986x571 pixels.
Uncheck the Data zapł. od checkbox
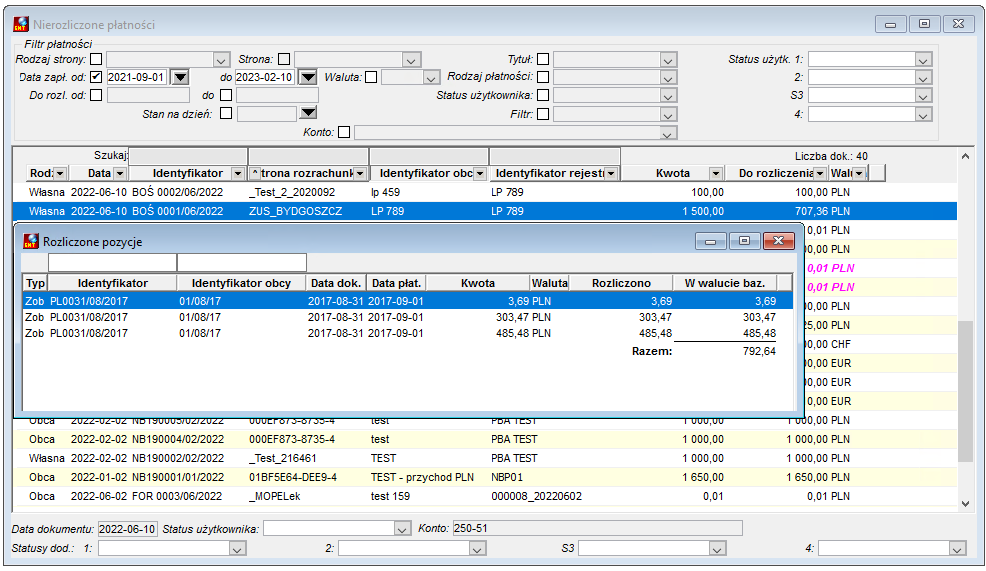[x=96, y=77]
